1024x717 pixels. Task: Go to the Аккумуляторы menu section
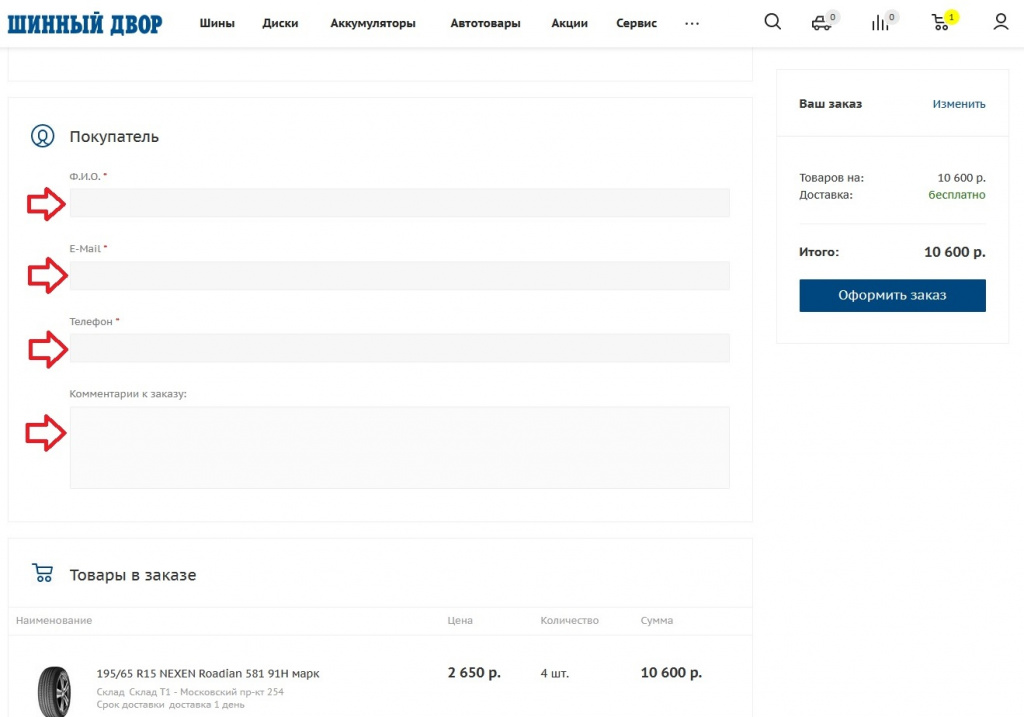click(373, 23)
